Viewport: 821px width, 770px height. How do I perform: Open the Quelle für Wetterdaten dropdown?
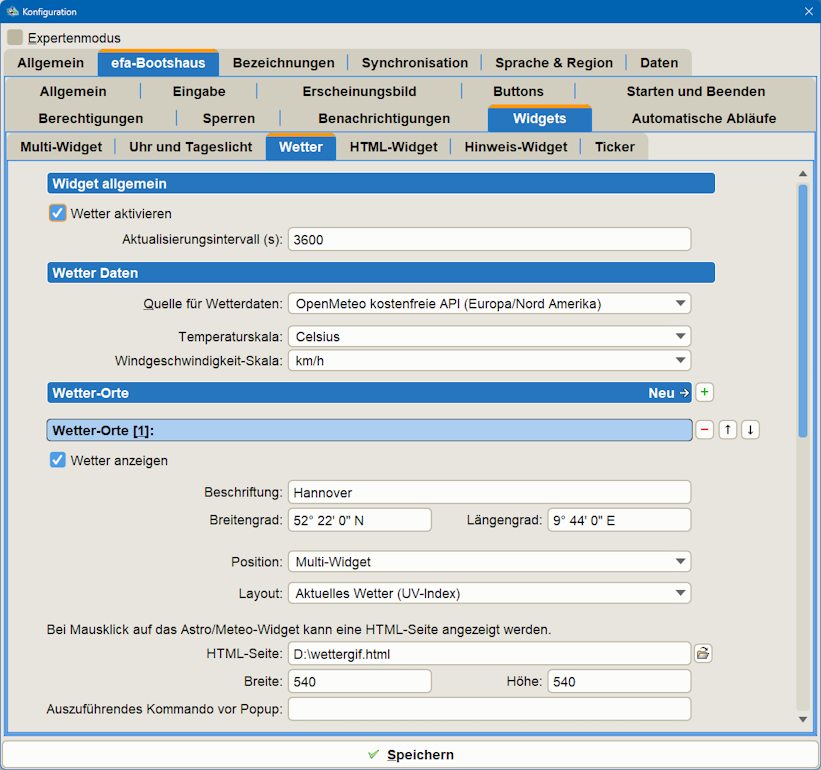coord(489,303)
